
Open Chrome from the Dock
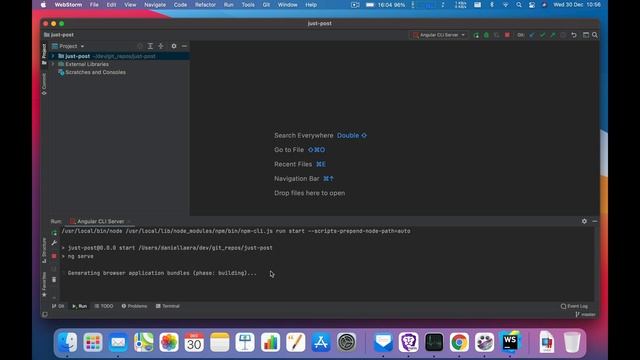tap(459, 342)
